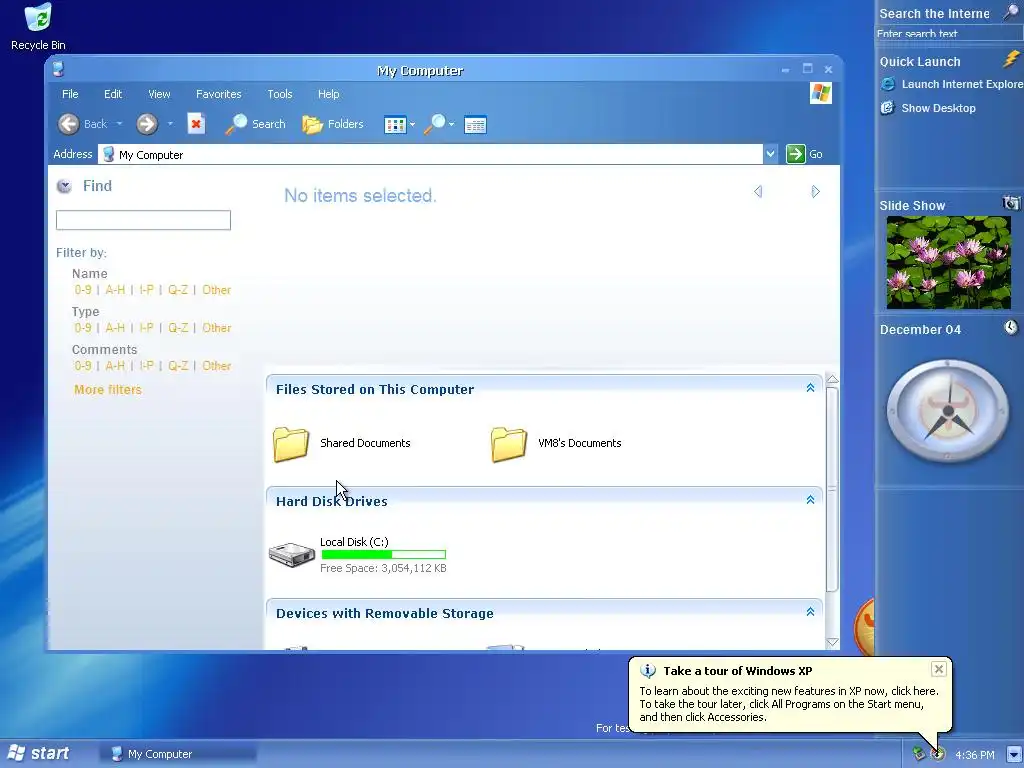Click the Find text input field
Viewport: 1024px width, 768px height.
coord(143,220)
